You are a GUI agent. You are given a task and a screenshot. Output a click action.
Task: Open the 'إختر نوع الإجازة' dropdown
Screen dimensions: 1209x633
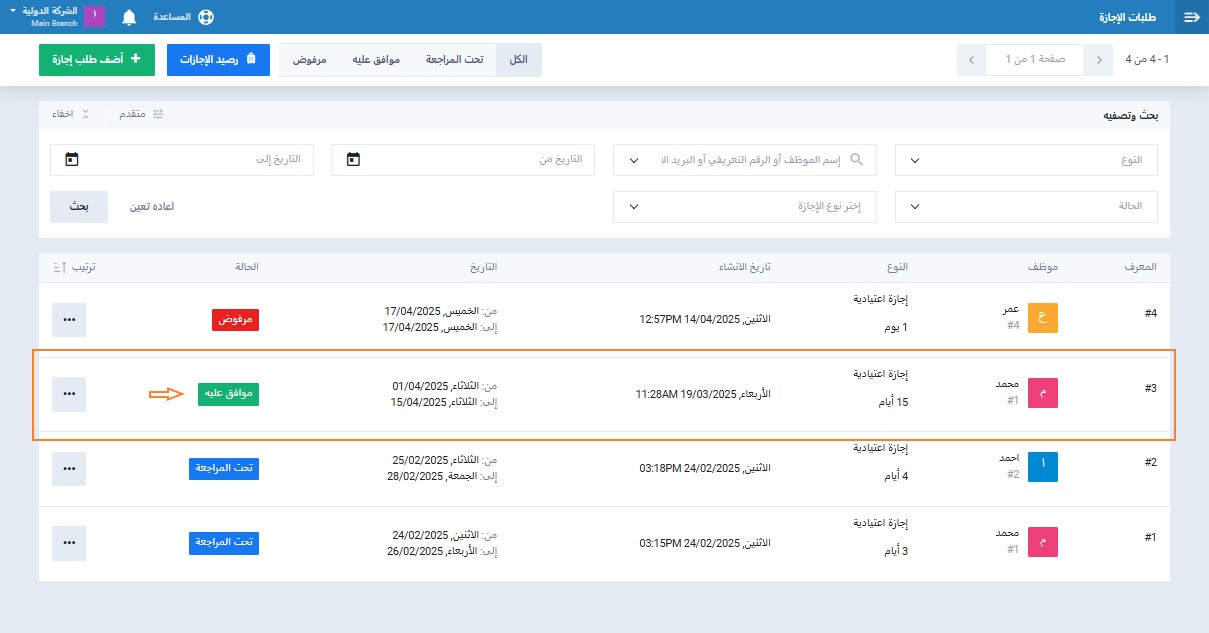(744, 207)
